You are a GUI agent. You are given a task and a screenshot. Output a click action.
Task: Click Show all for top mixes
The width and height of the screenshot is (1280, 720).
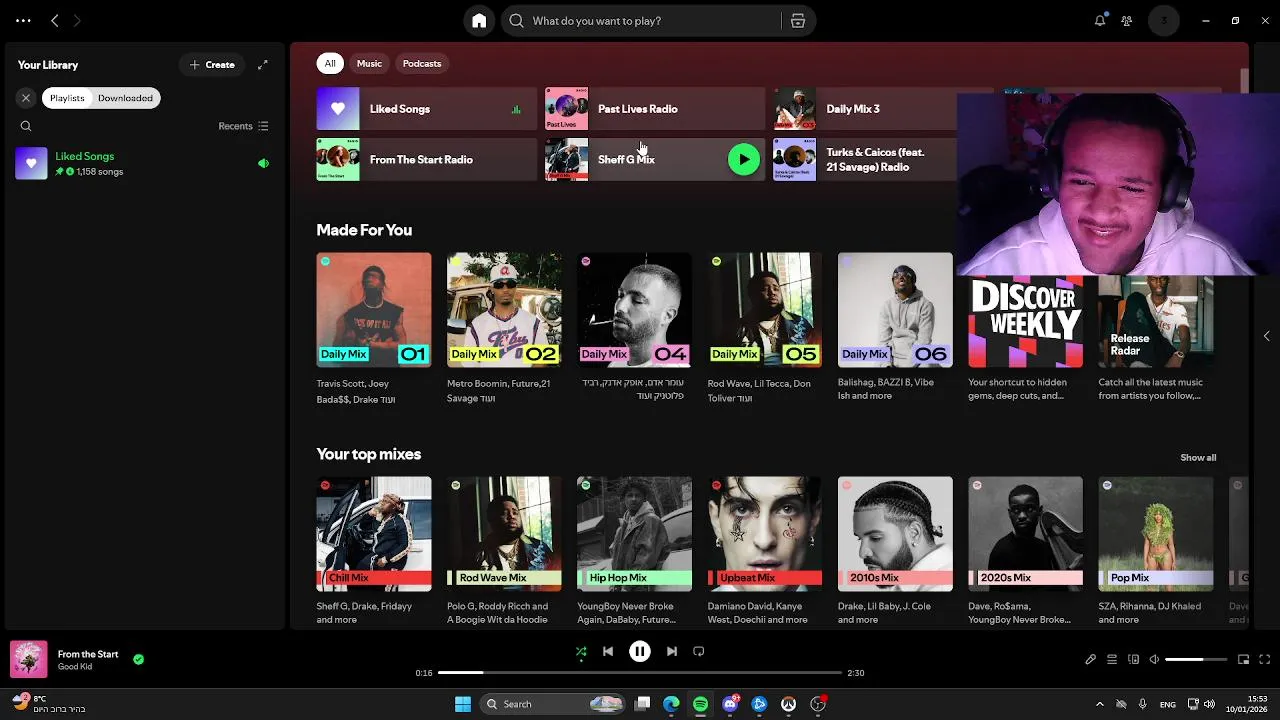point(1198,457)
